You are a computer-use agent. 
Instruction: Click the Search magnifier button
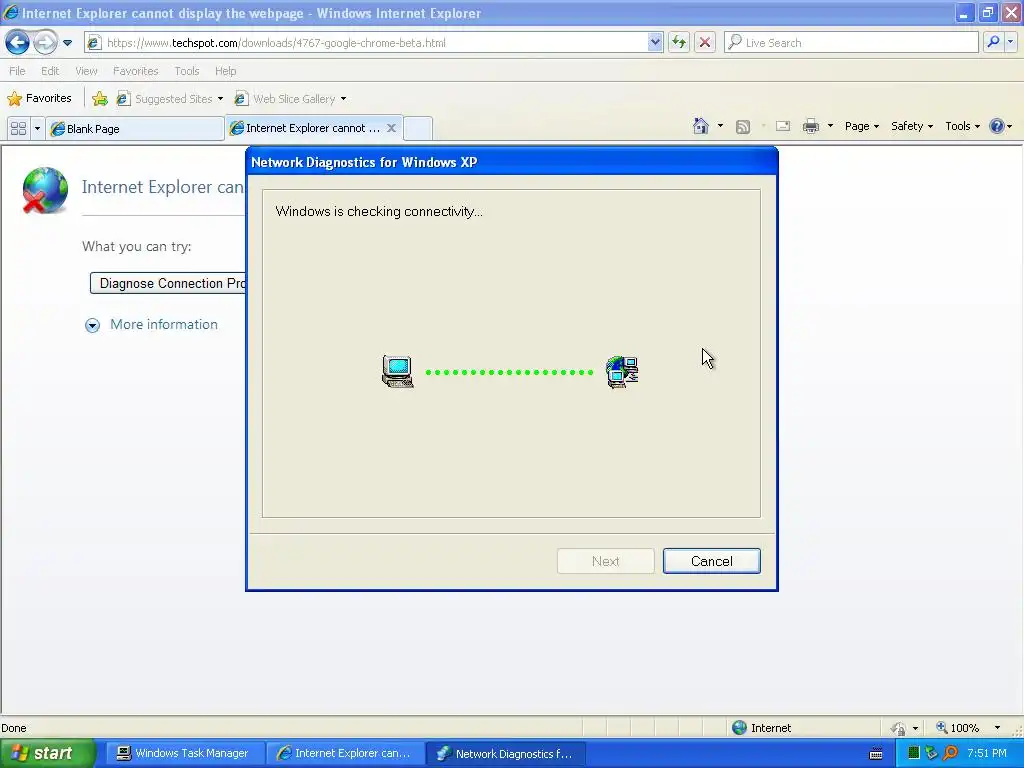(993, 42)
